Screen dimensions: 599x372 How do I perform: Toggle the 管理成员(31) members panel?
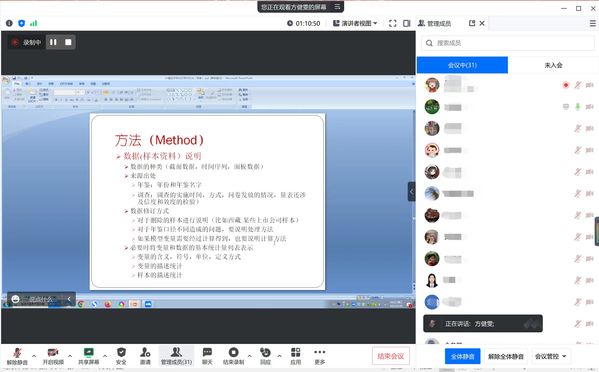pyautogui.click(x=176, y=356)
